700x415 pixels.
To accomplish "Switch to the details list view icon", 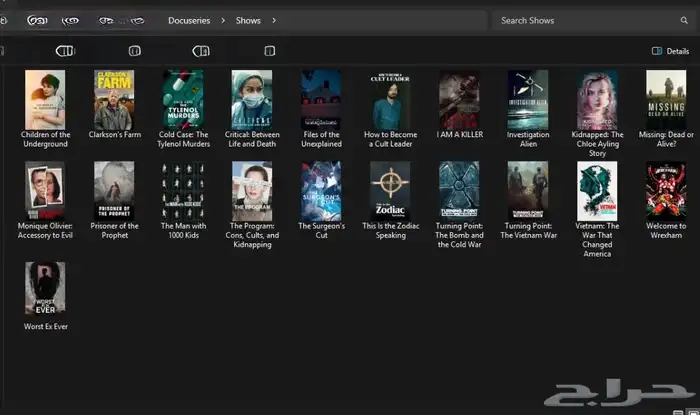I will point(678,412).
